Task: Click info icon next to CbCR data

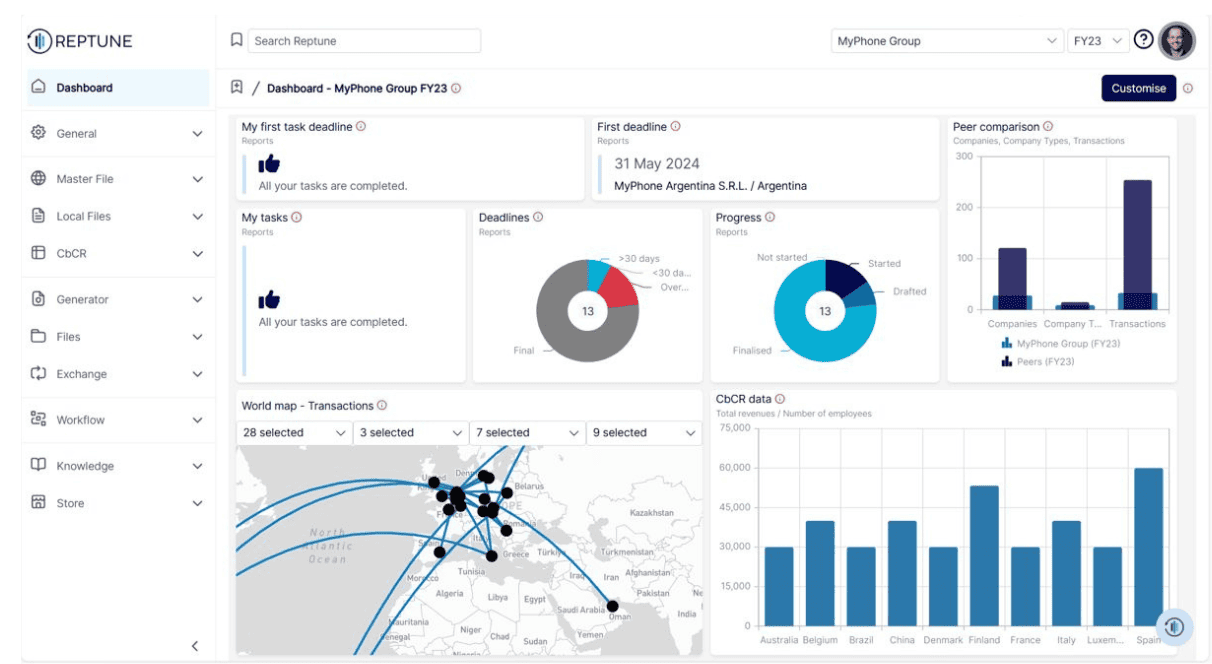Action: point(780,399)
